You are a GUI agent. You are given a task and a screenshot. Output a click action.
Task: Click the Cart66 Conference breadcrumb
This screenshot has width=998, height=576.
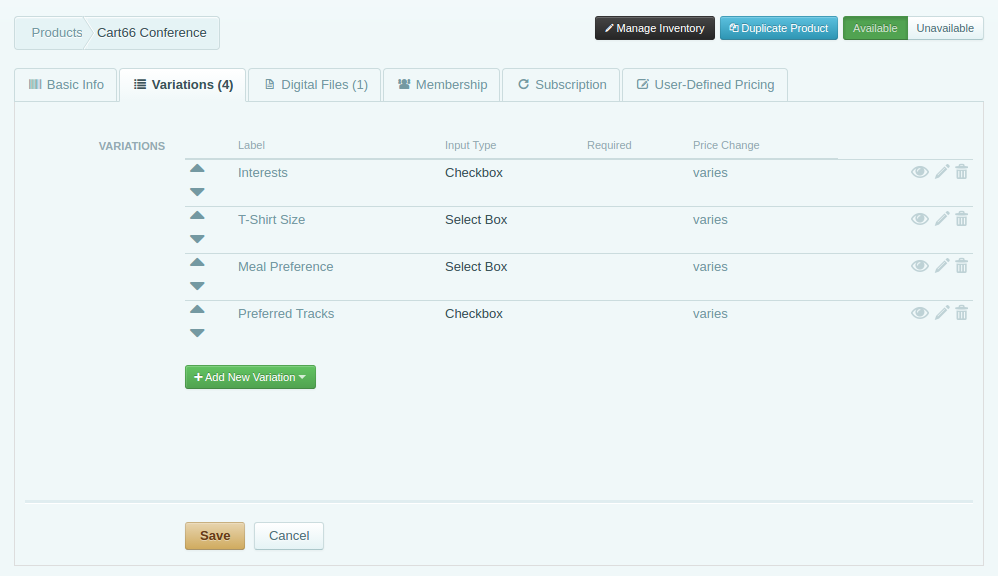pos(152,32)
